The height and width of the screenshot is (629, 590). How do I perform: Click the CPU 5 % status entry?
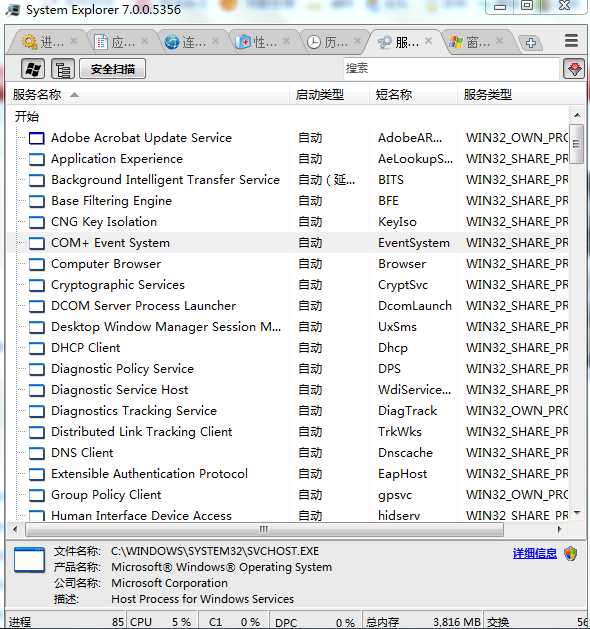(x=160, y=622)
